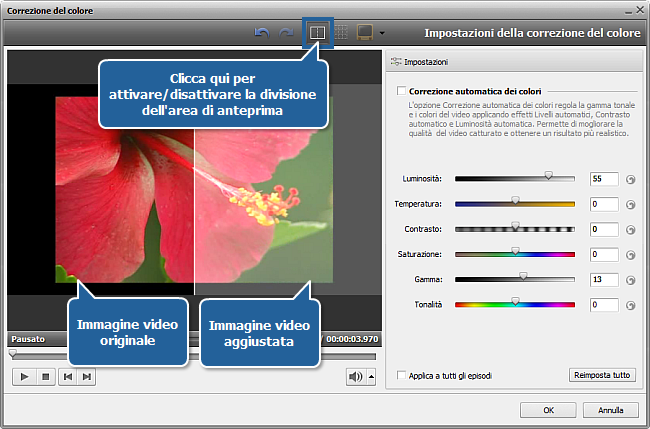
Task: Click the speaker volume icon
Action: (355, 376)
